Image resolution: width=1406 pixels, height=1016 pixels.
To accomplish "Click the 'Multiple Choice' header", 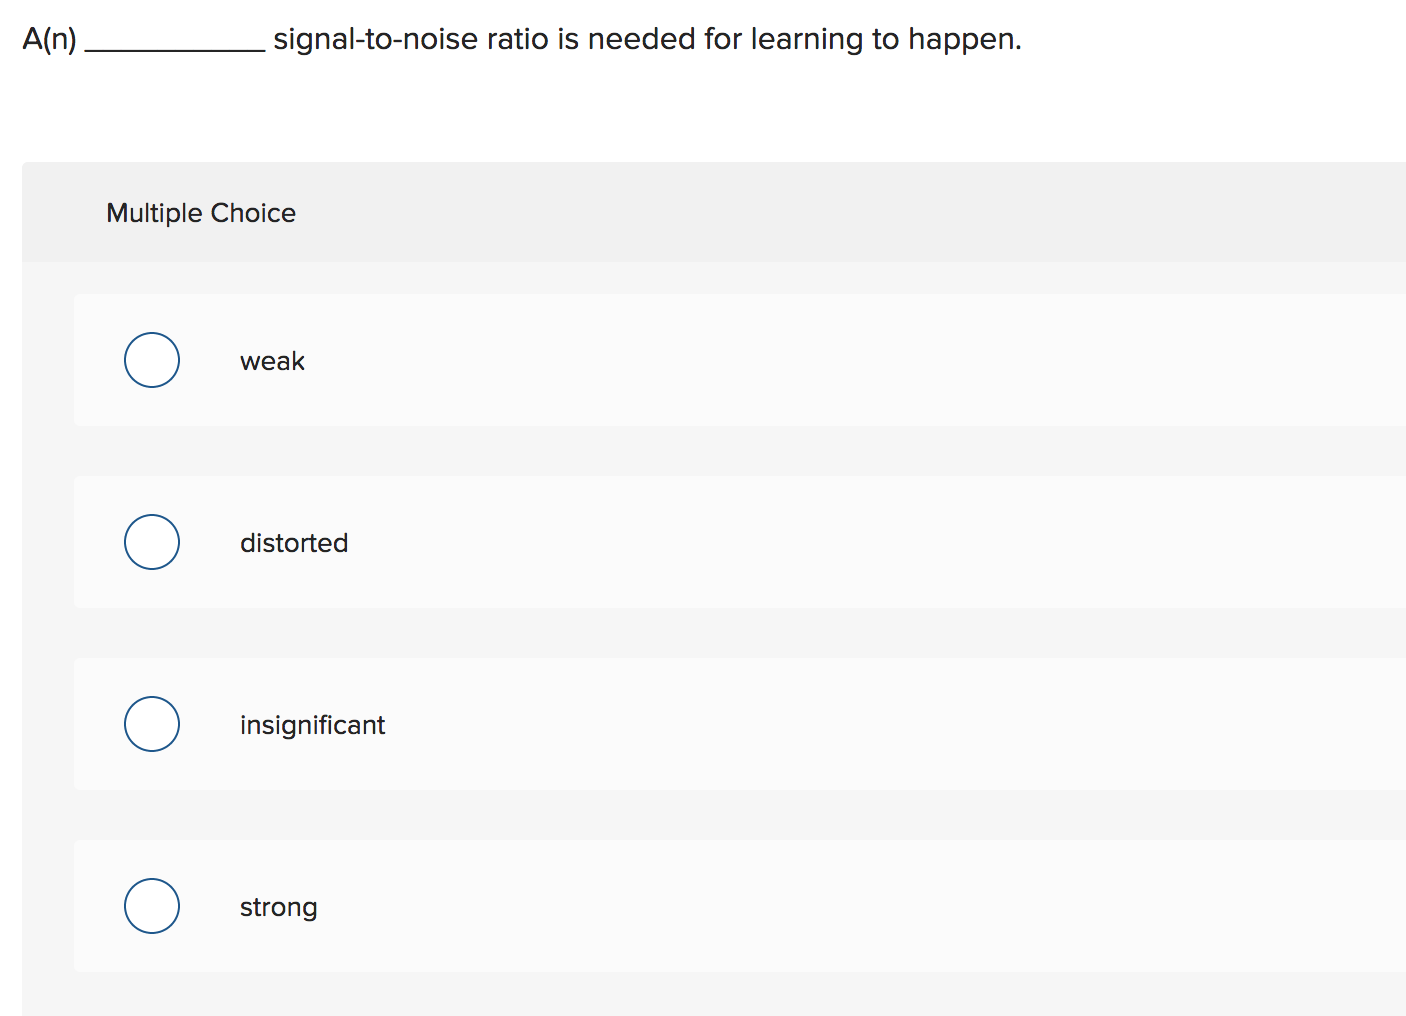I will pos(200,213).
